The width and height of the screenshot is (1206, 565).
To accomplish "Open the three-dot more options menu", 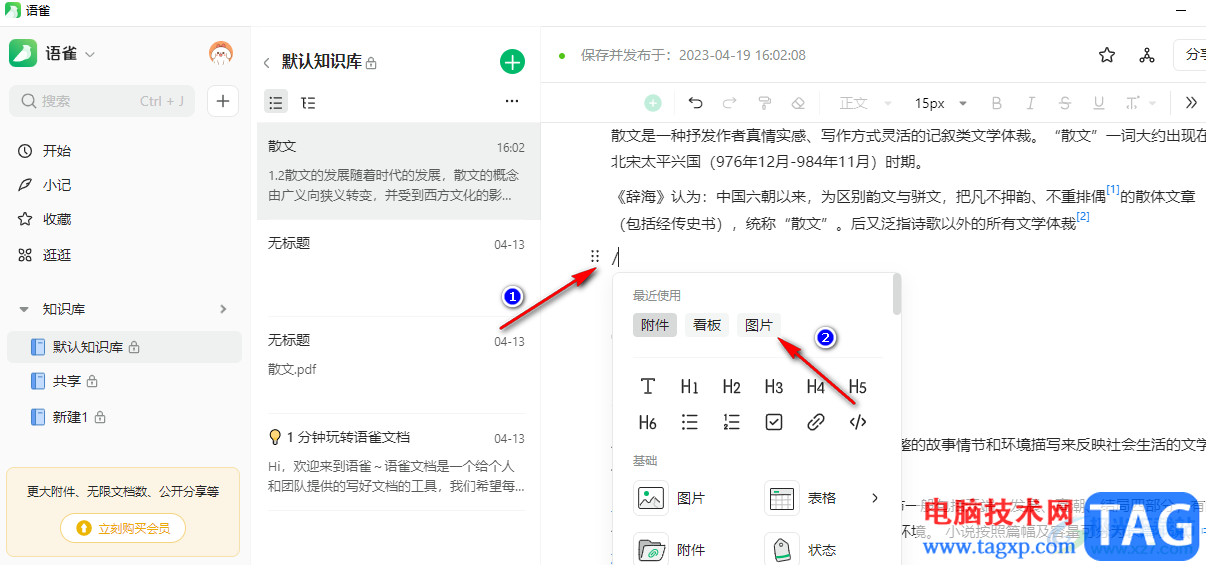I will point(512,101).
